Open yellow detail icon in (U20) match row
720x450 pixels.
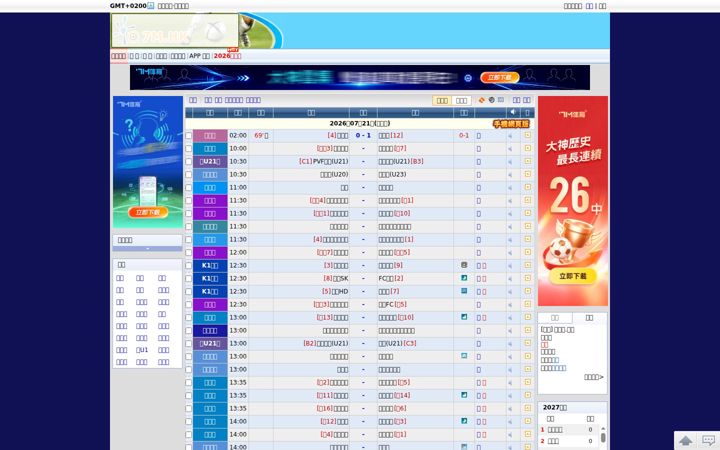click(x=528, y=174)
